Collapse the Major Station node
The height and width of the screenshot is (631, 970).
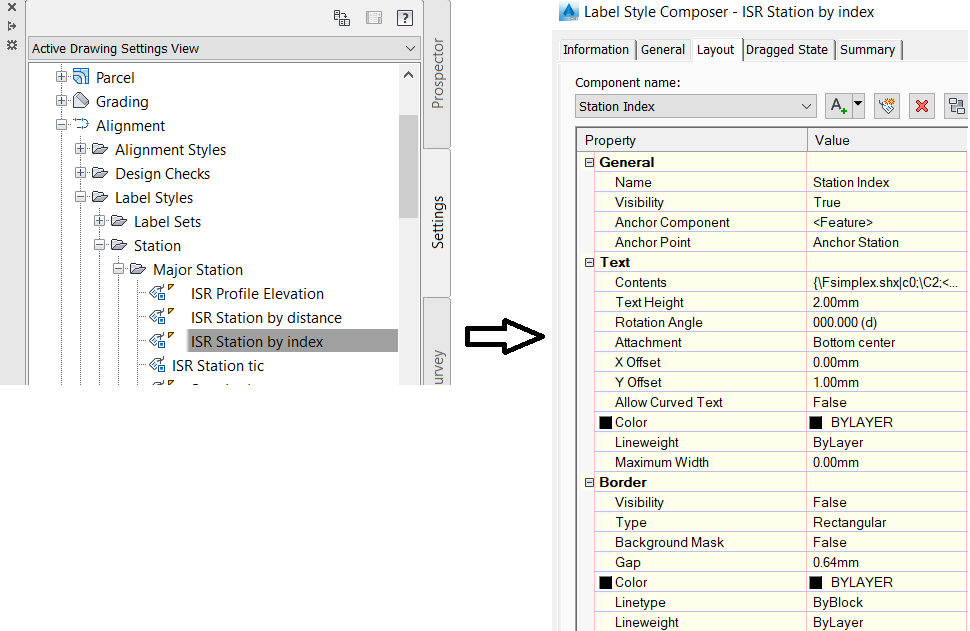119,269
